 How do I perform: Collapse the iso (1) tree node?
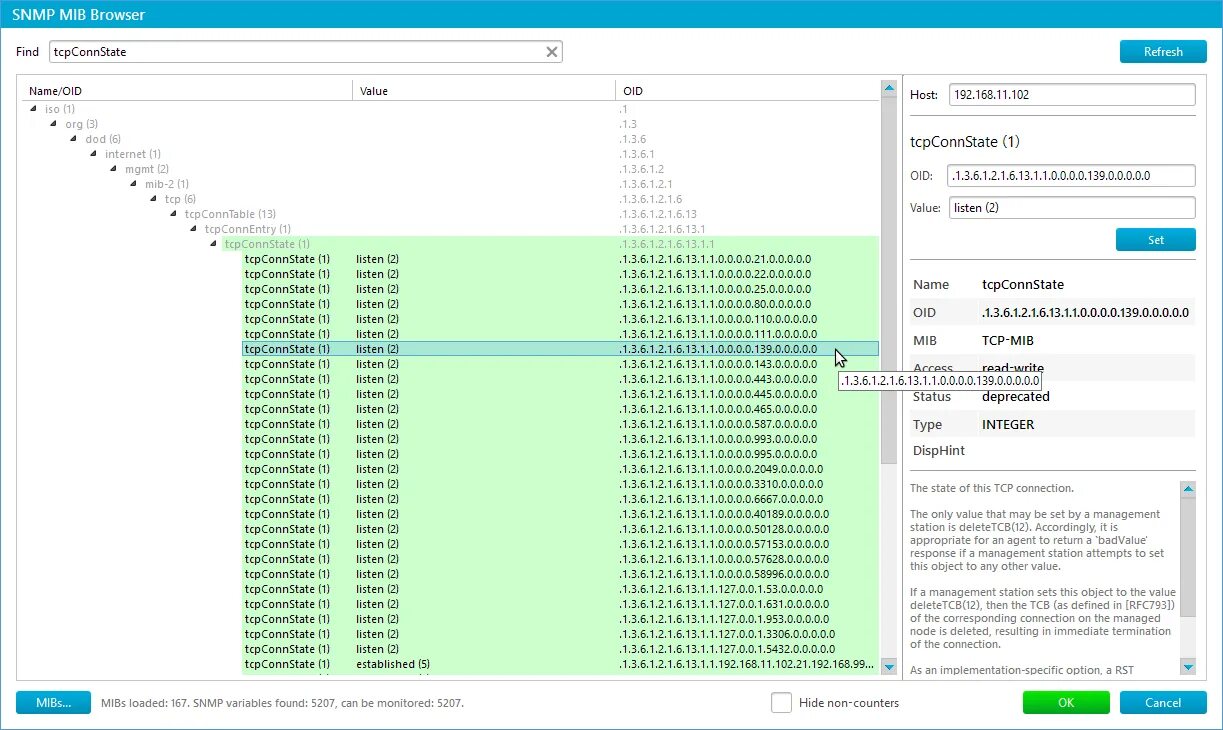point(34,109)
